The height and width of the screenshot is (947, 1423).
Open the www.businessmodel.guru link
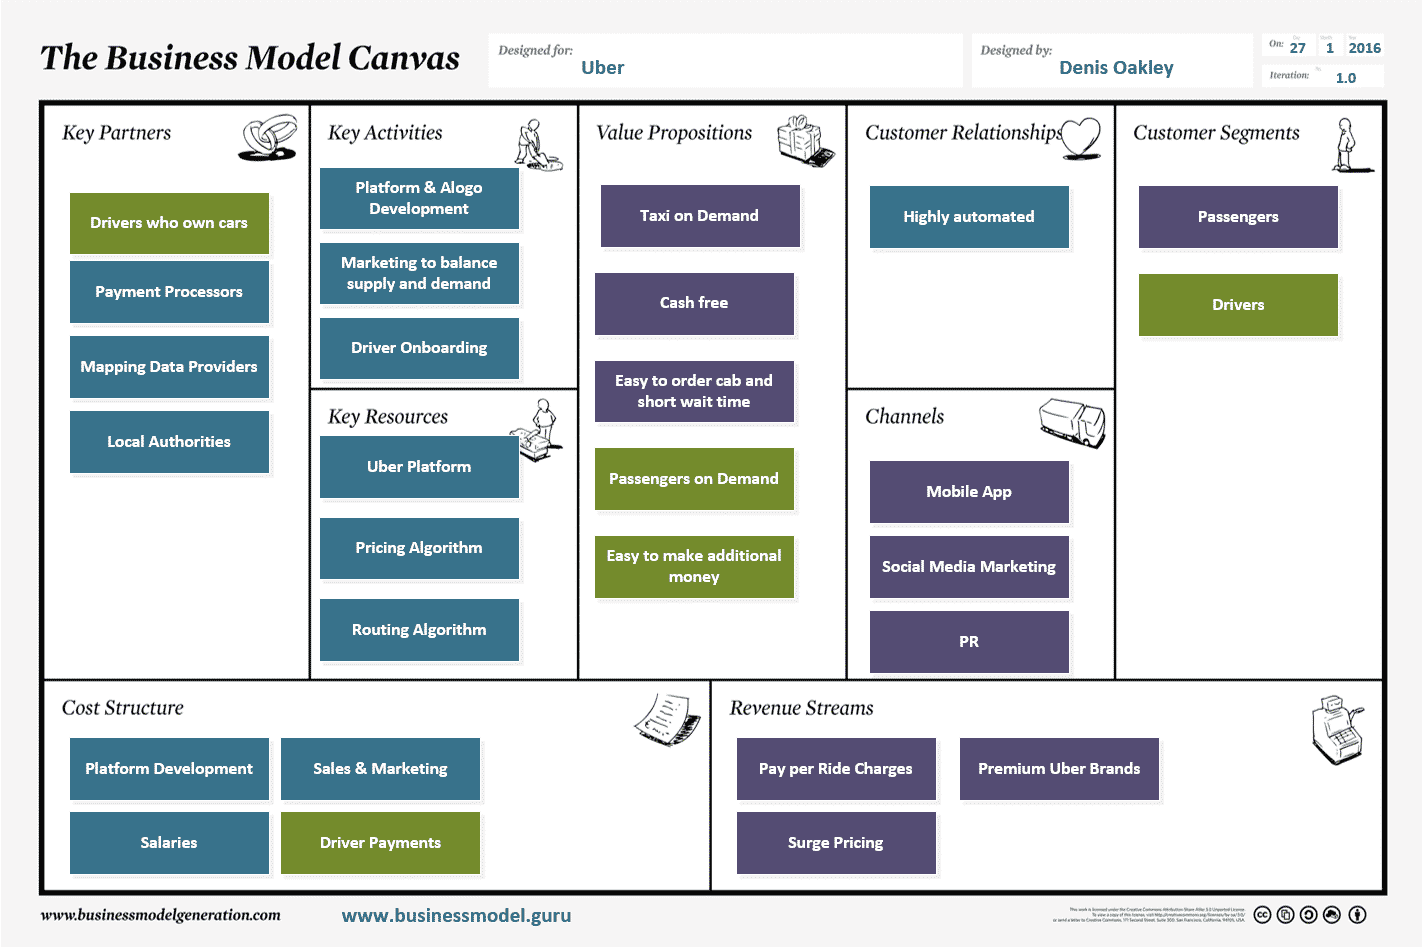[456, 915]
